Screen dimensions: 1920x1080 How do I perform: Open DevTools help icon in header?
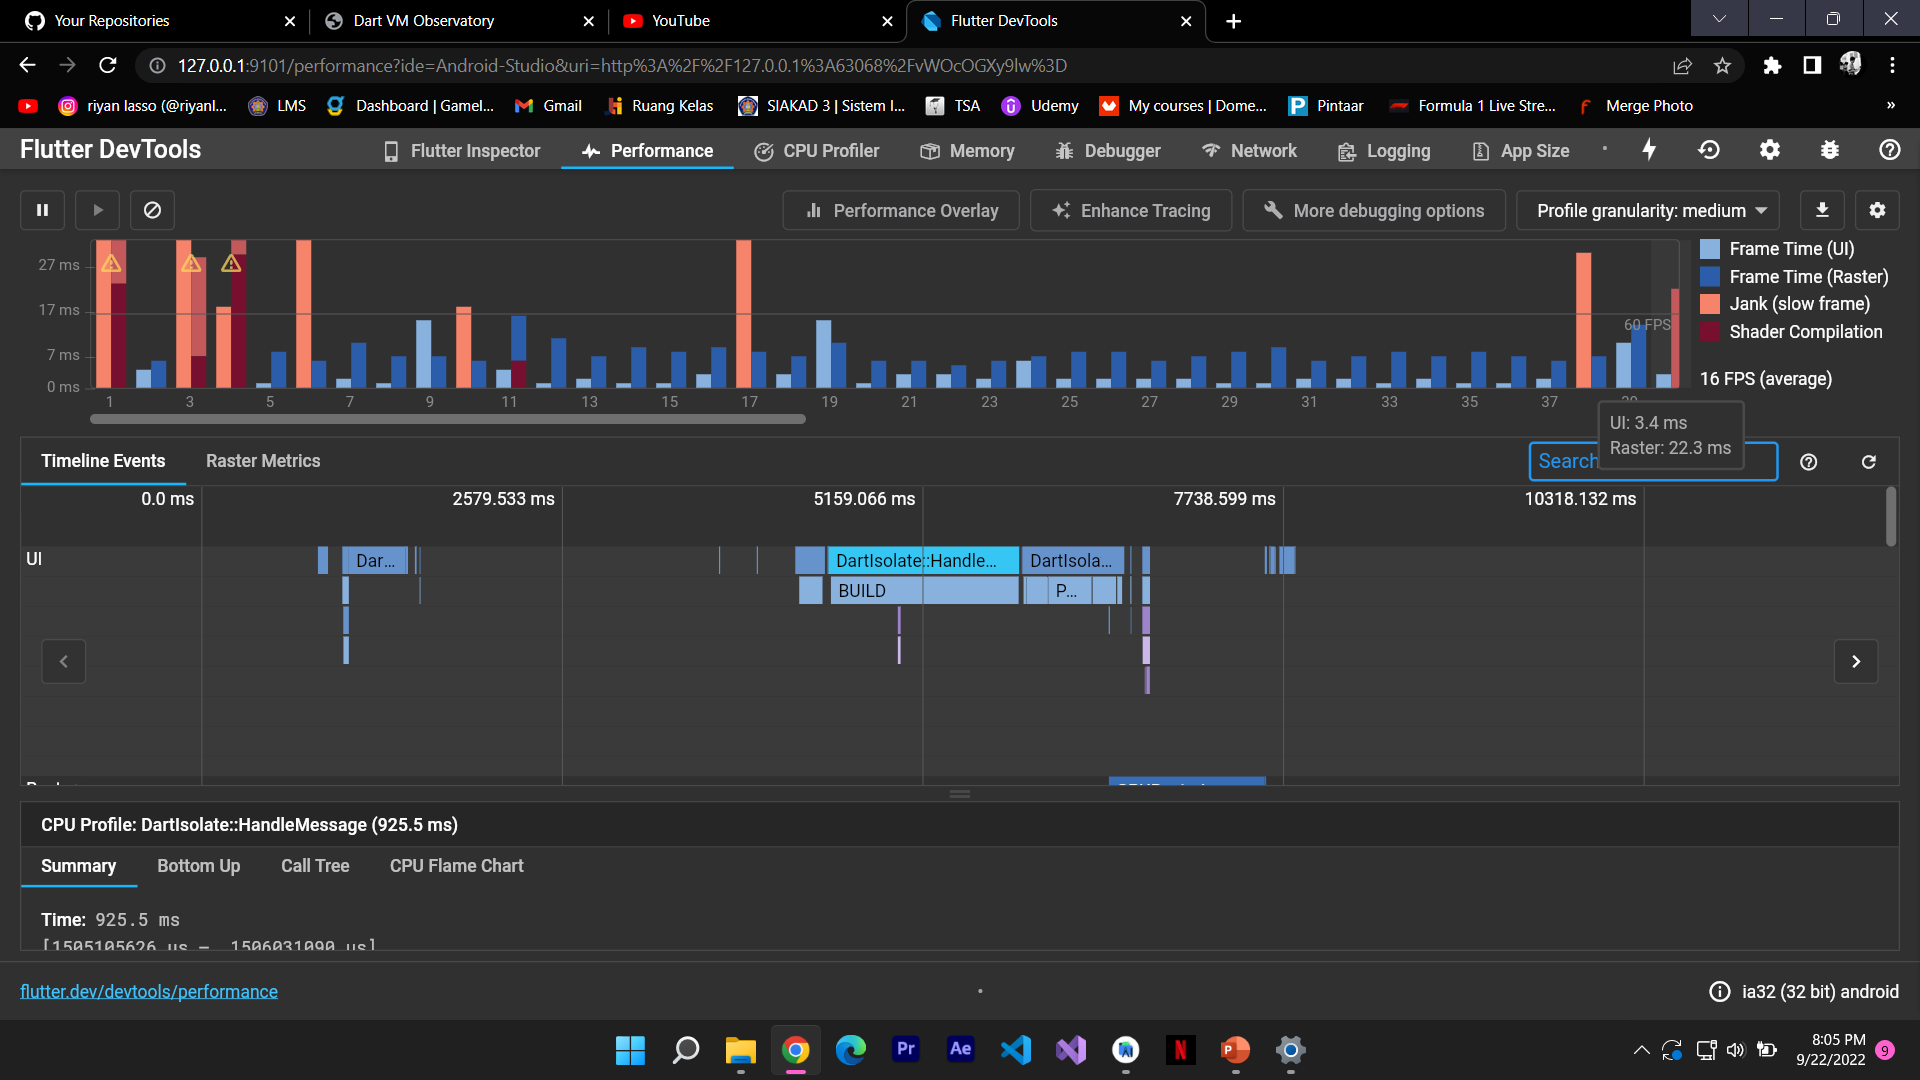tap(1889, 150)
